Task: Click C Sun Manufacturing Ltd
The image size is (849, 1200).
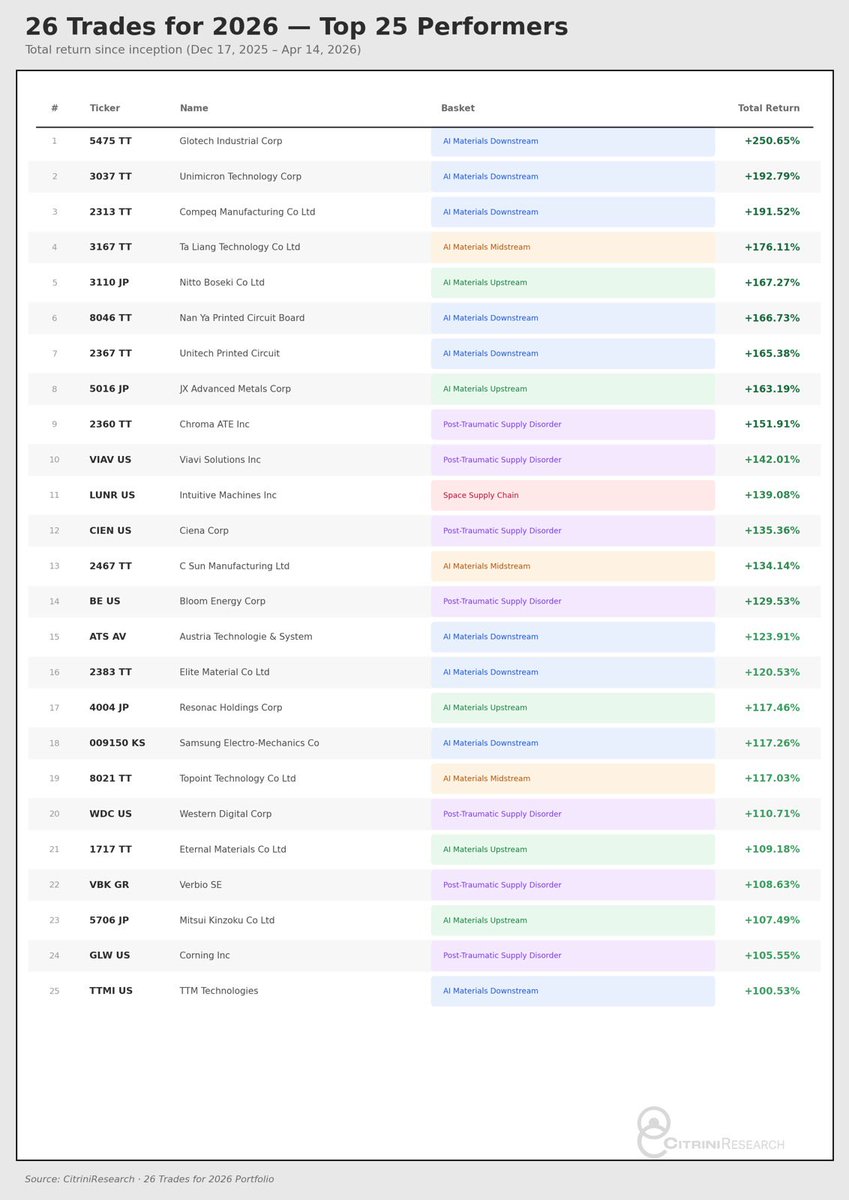Action: tap(234, 566)
